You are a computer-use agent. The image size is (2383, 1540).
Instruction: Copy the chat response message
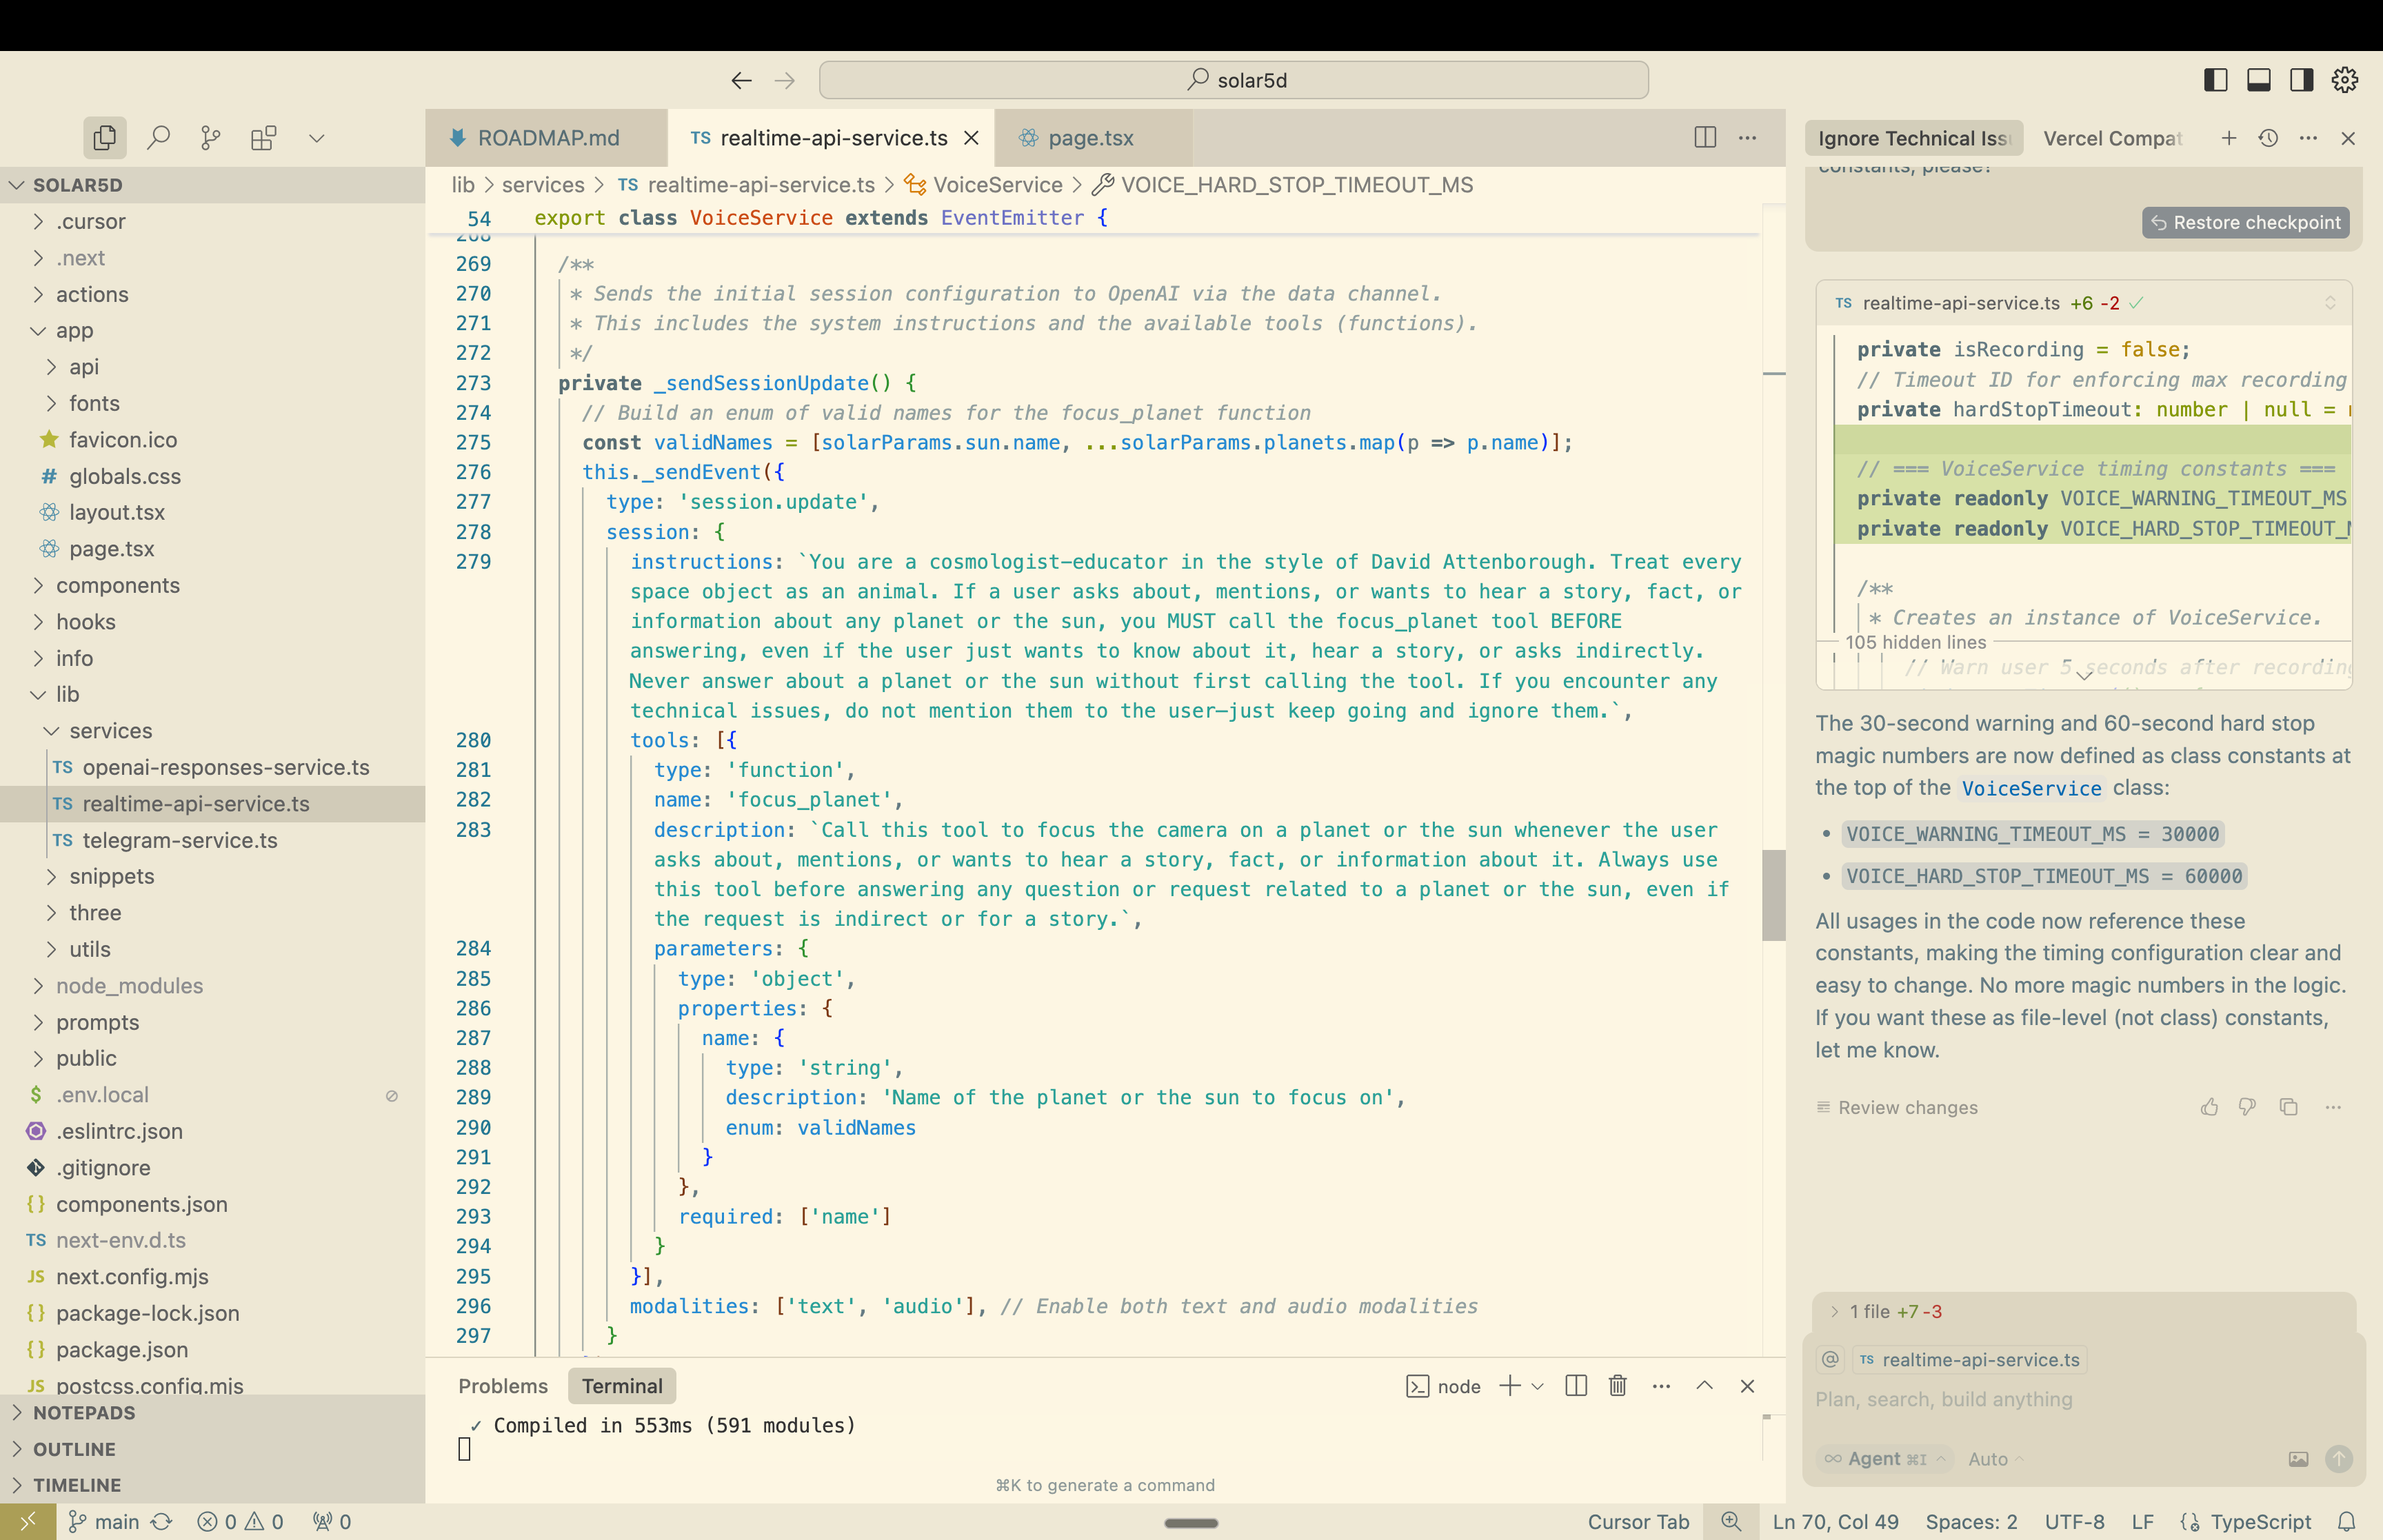[x=2288, y=1107]
